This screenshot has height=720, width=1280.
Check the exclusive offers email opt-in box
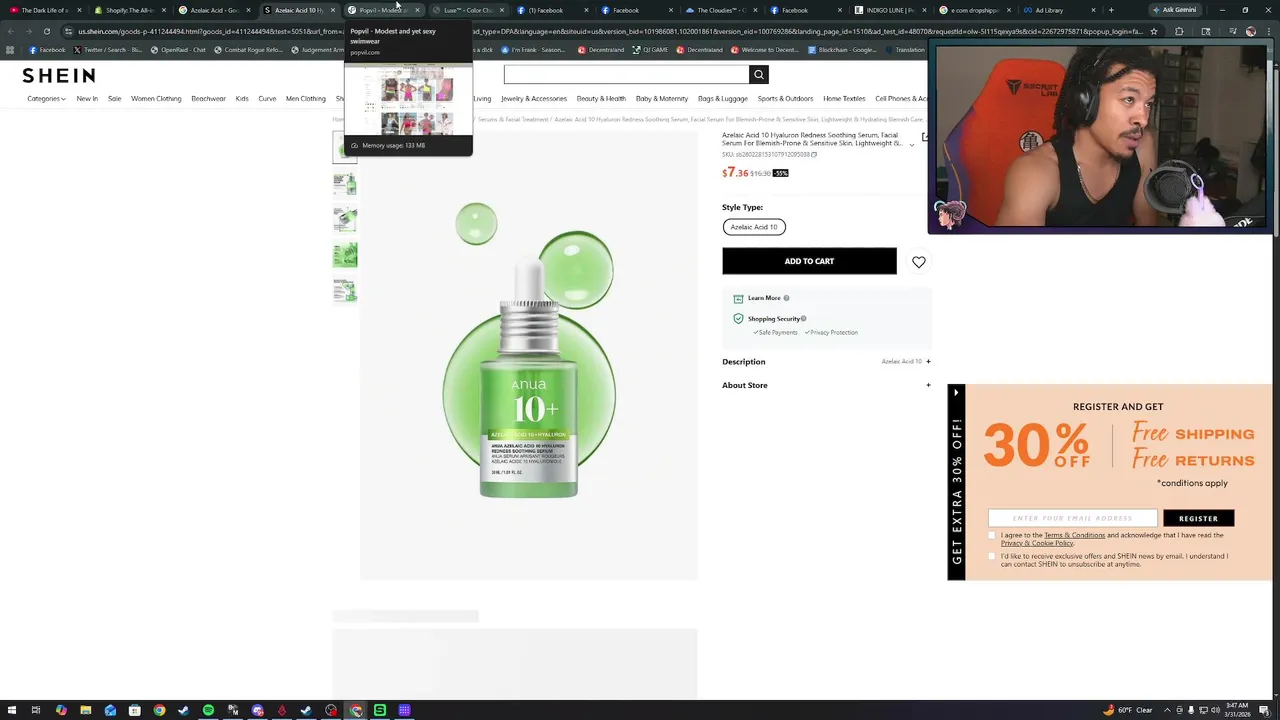992,556
